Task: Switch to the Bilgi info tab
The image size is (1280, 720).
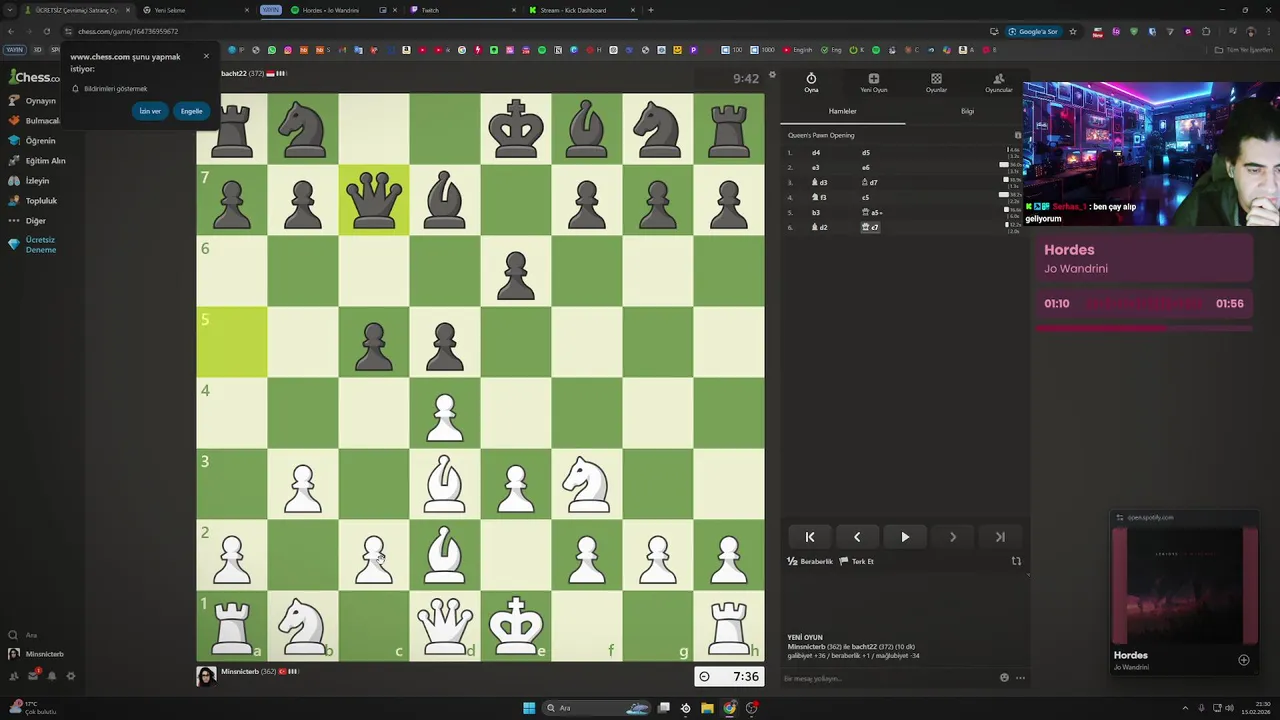Action: point(967,111)
